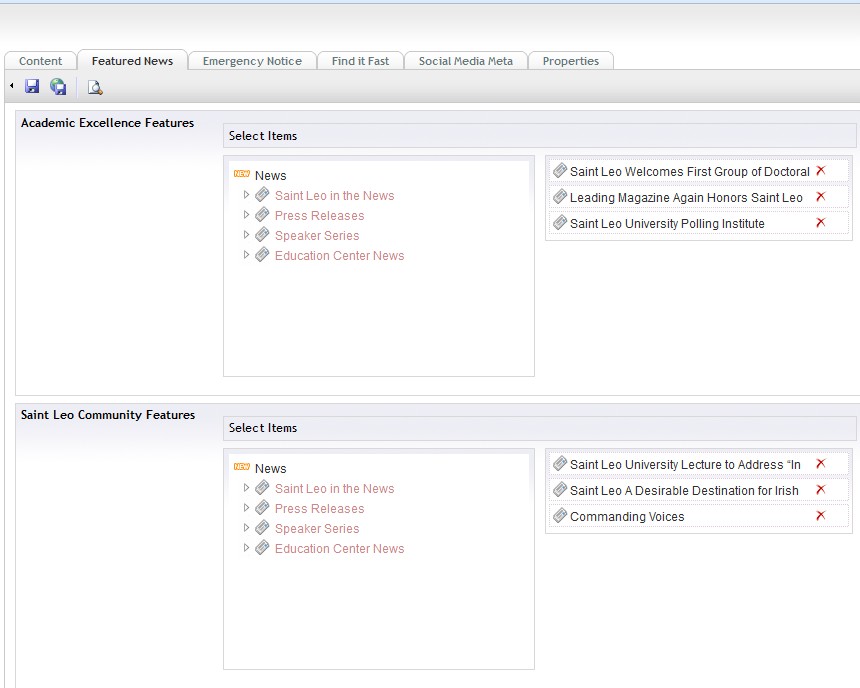The height and width of the screenshot is (688, 860).
Task: Switch to the Properties tab
Action: tap(571, 61)
